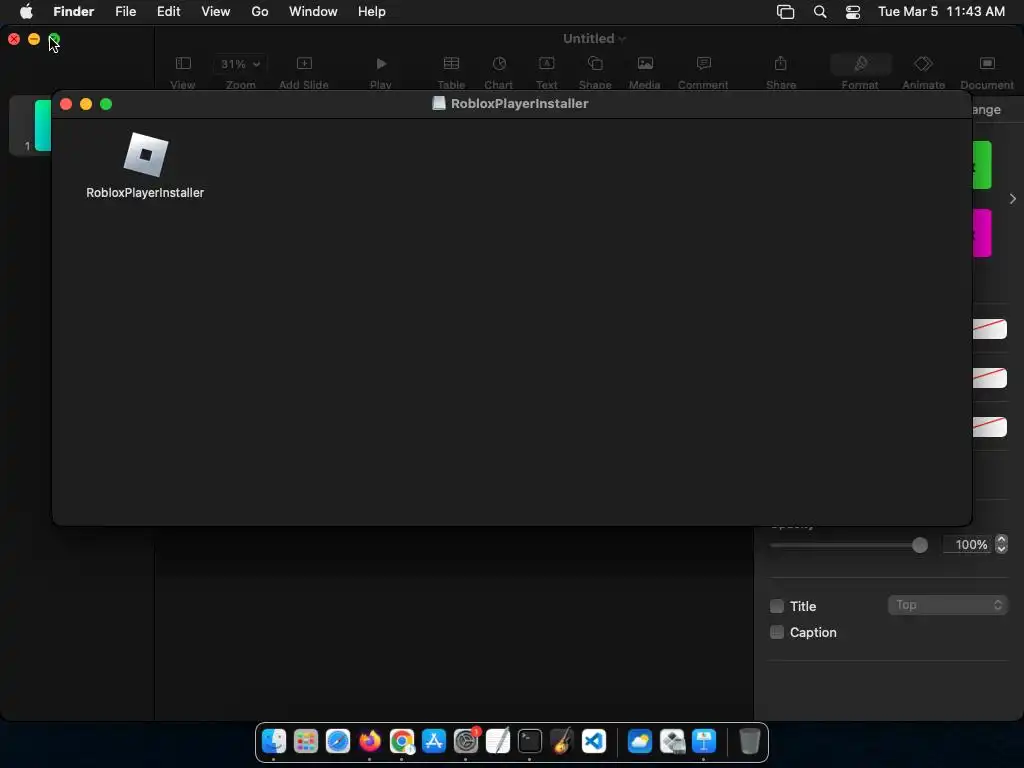Screen dimensions: 1024x768
Task: Click the opacity slider knob in Keynote
Action: [x=920, y=545]
